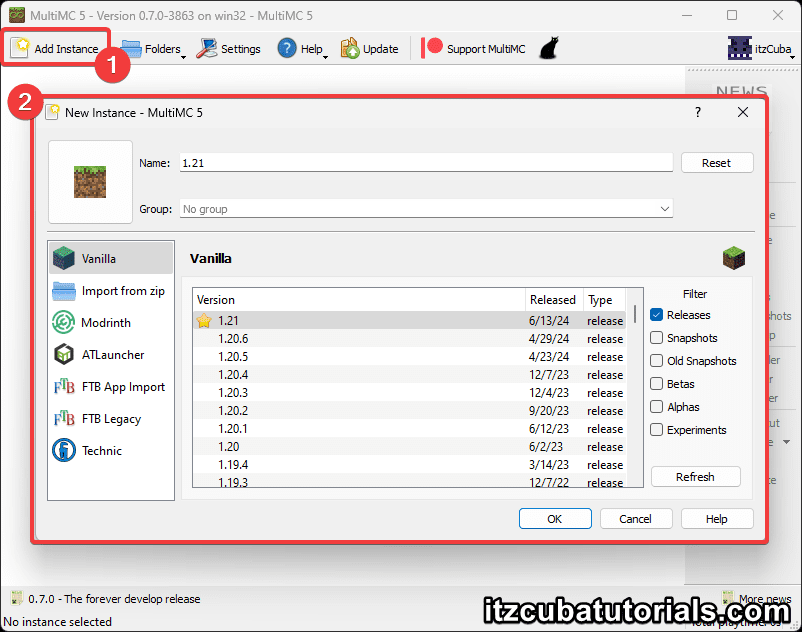
Task: Open the Settings toolbar item
Action: 229,49
